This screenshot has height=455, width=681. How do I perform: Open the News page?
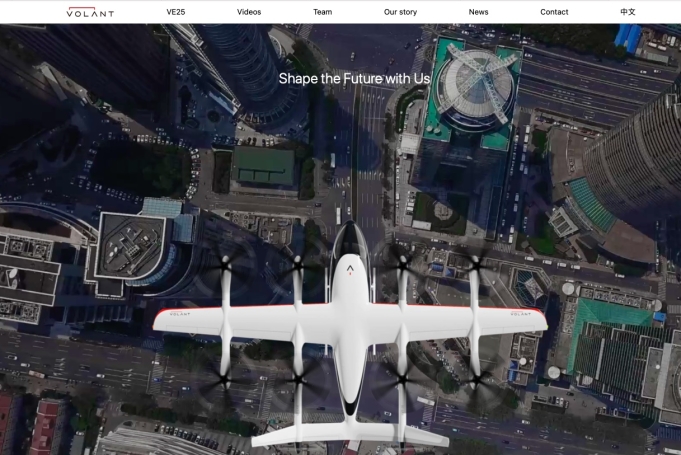point(478,12)
